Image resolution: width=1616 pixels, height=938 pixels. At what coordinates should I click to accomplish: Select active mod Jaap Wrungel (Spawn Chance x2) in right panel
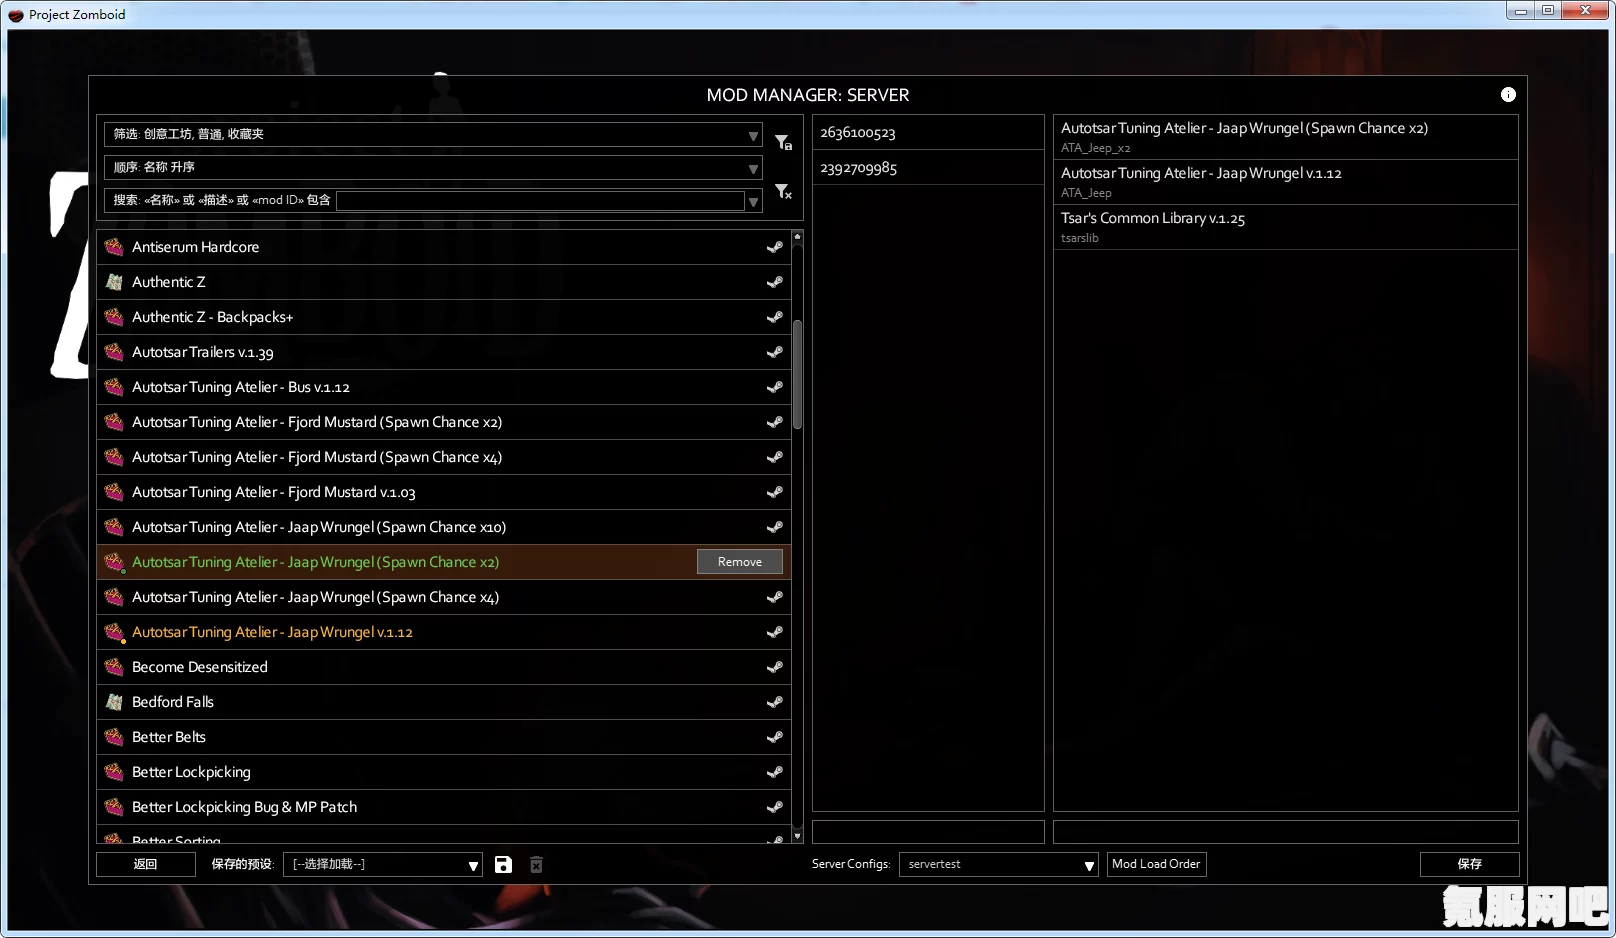pos(1286,137)
